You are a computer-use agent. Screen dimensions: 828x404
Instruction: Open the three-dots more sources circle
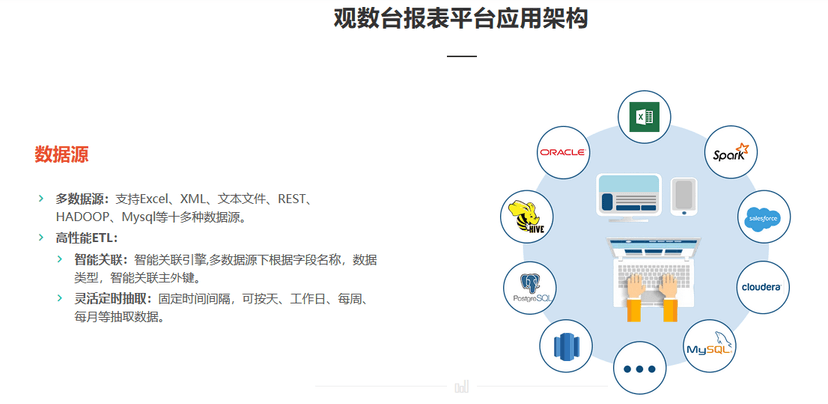tap(639, 368)
